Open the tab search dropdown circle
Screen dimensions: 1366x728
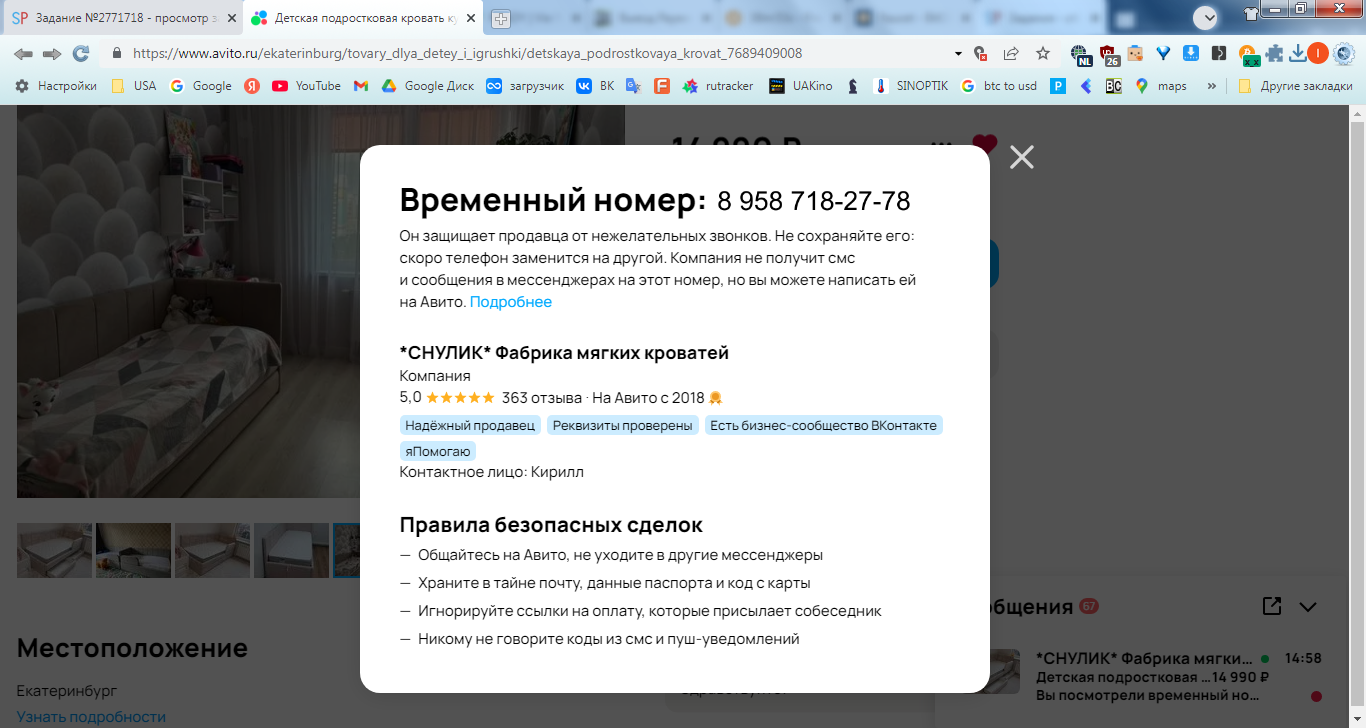pos(1206,17)
